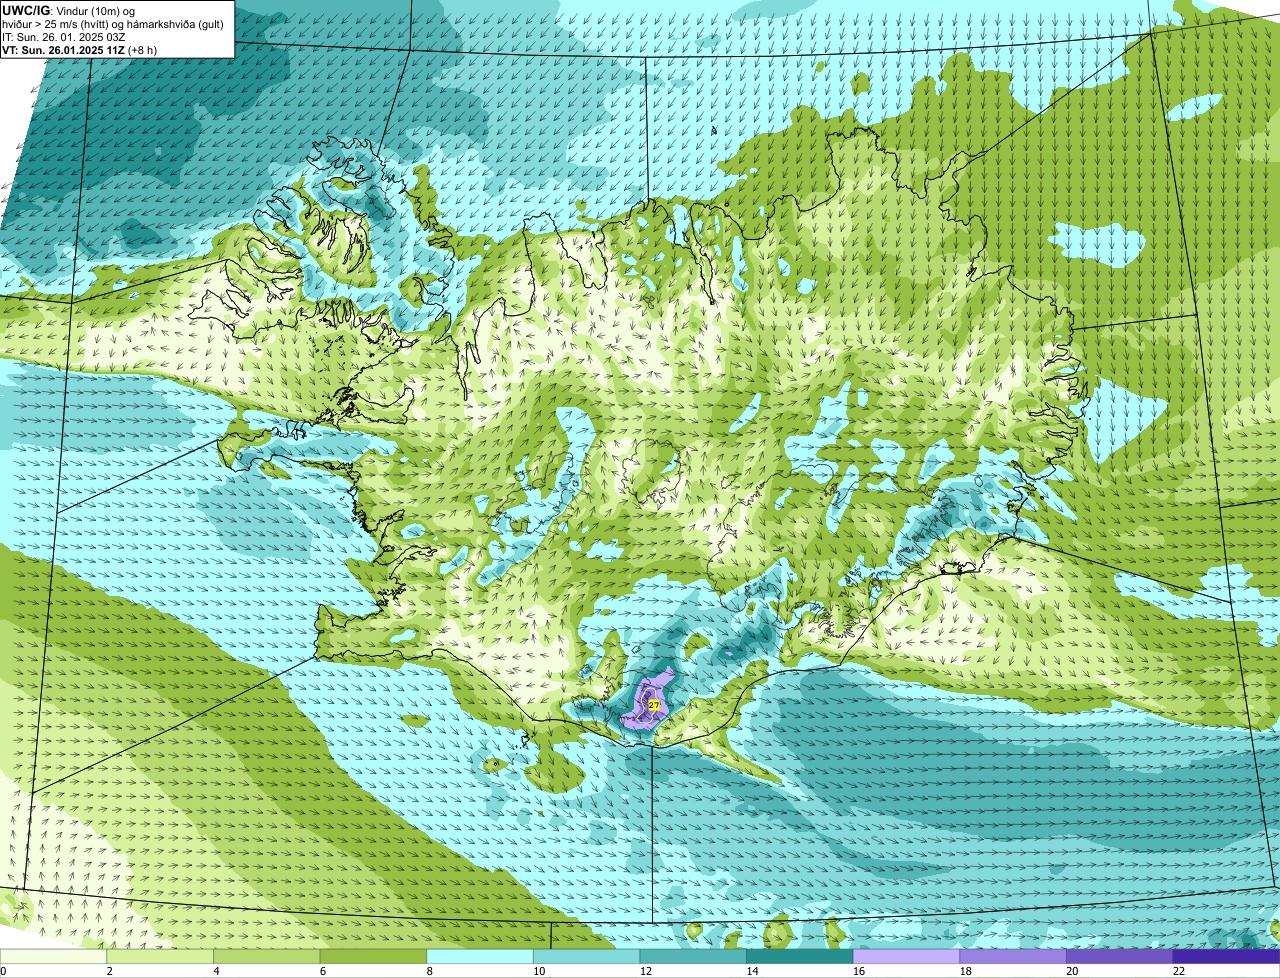Image resolution: width=1280 pixels, height=978 pixels.
Task: Click the scale label '10'
Action: click(x=539, y=971)
